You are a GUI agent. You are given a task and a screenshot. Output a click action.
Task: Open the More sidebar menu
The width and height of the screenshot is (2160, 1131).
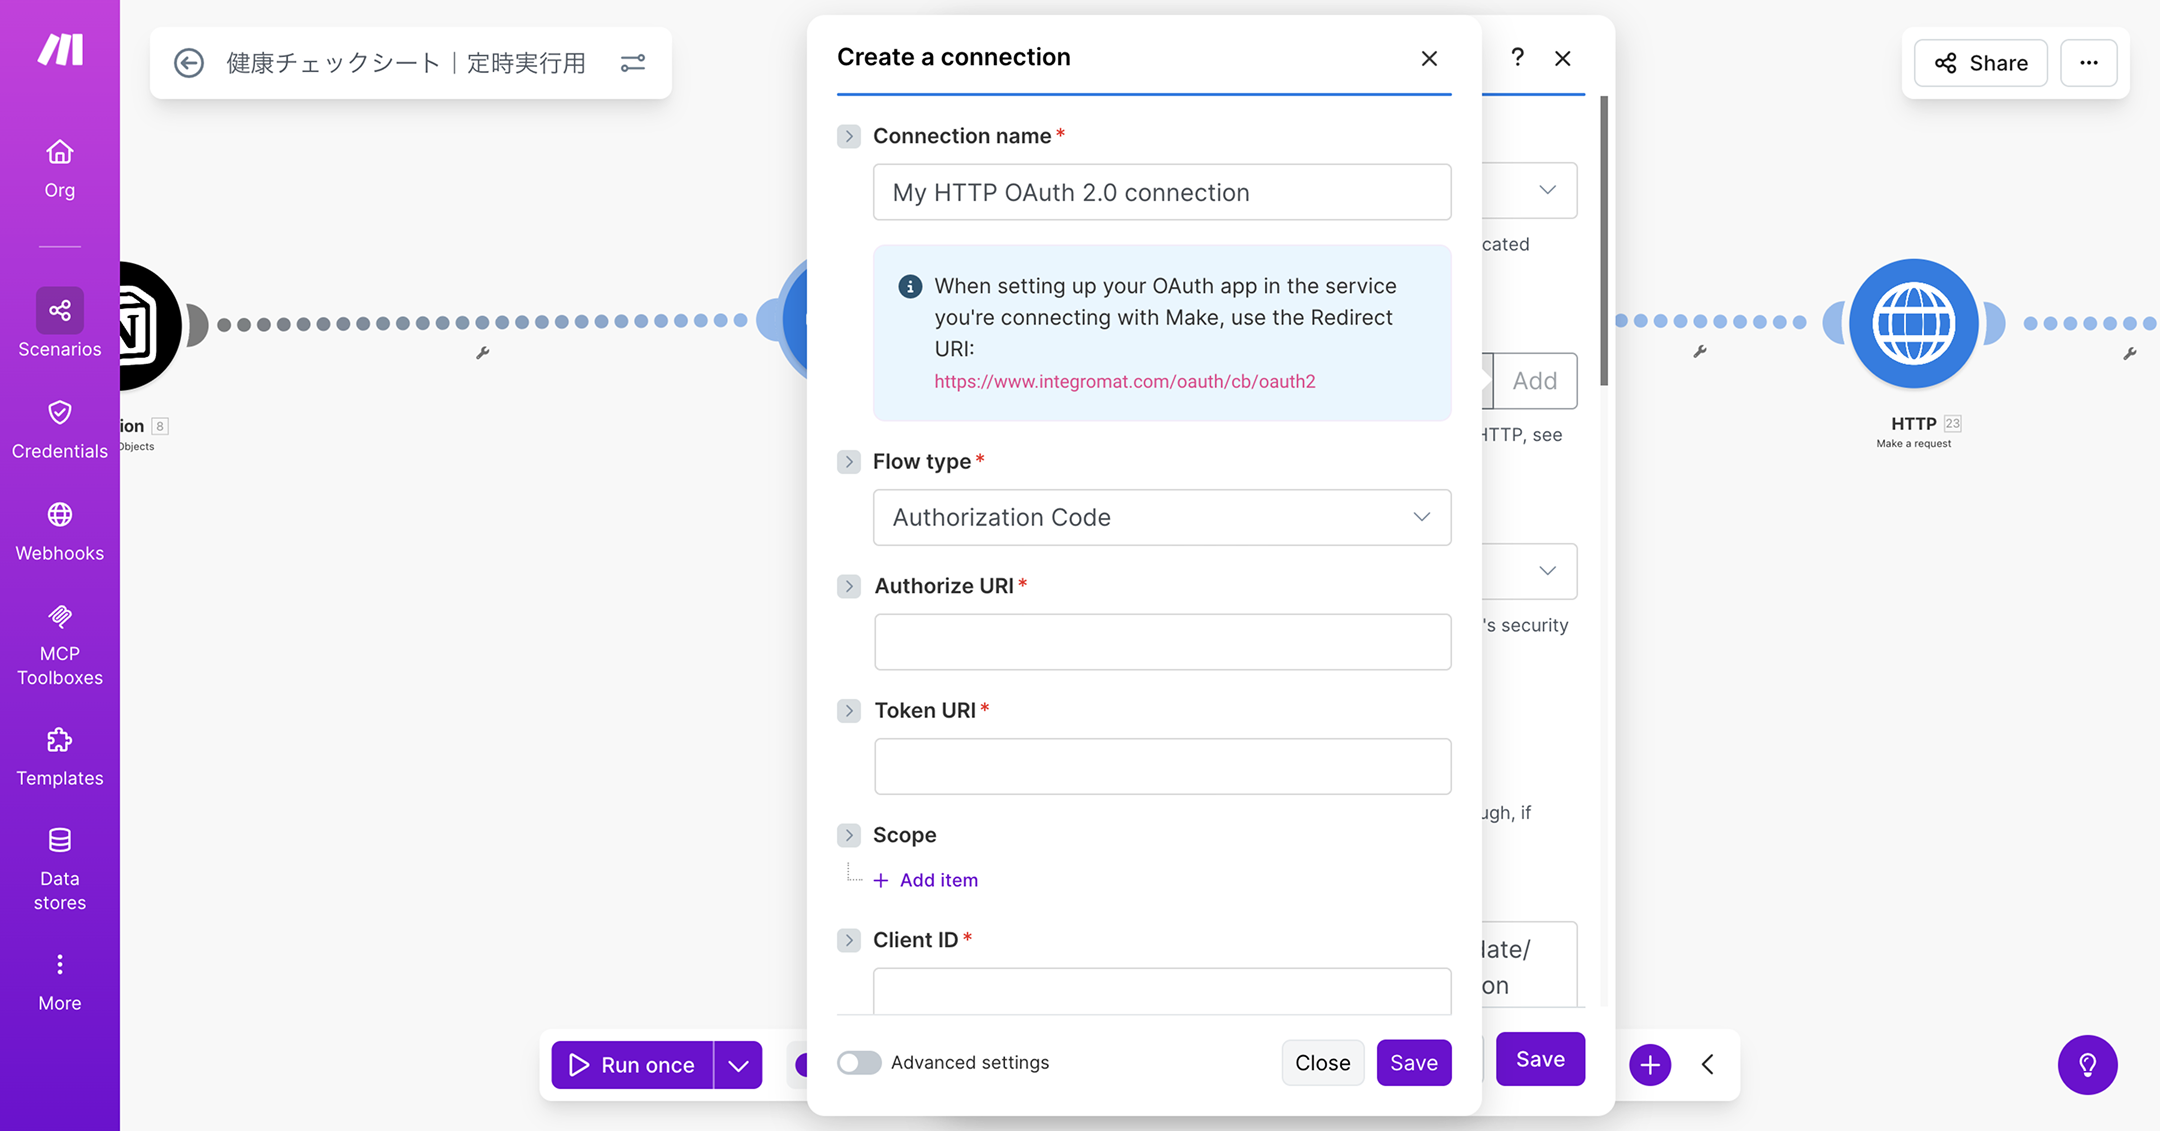(60, 981)
